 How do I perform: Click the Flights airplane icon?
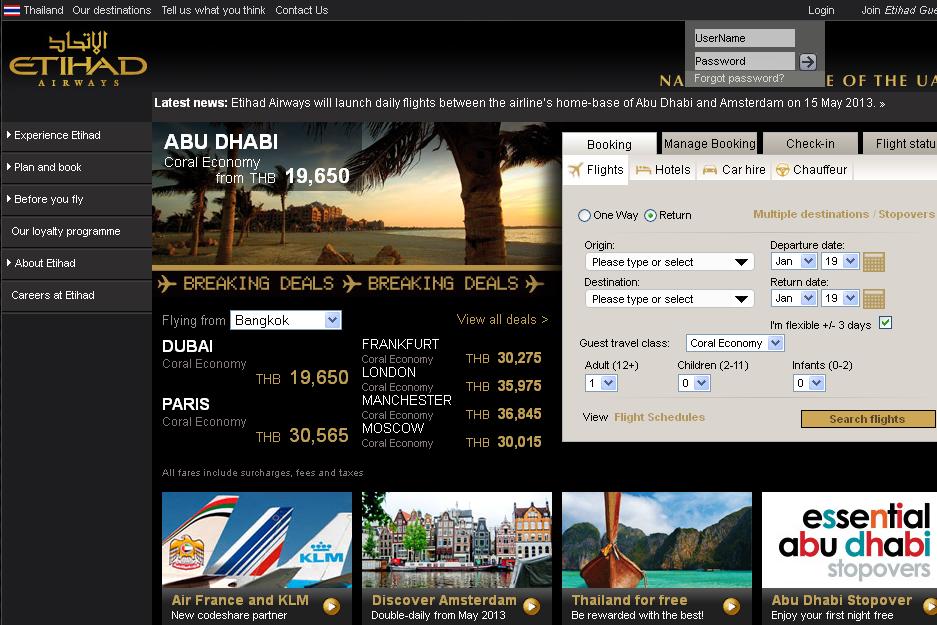[x=575, y=170]
